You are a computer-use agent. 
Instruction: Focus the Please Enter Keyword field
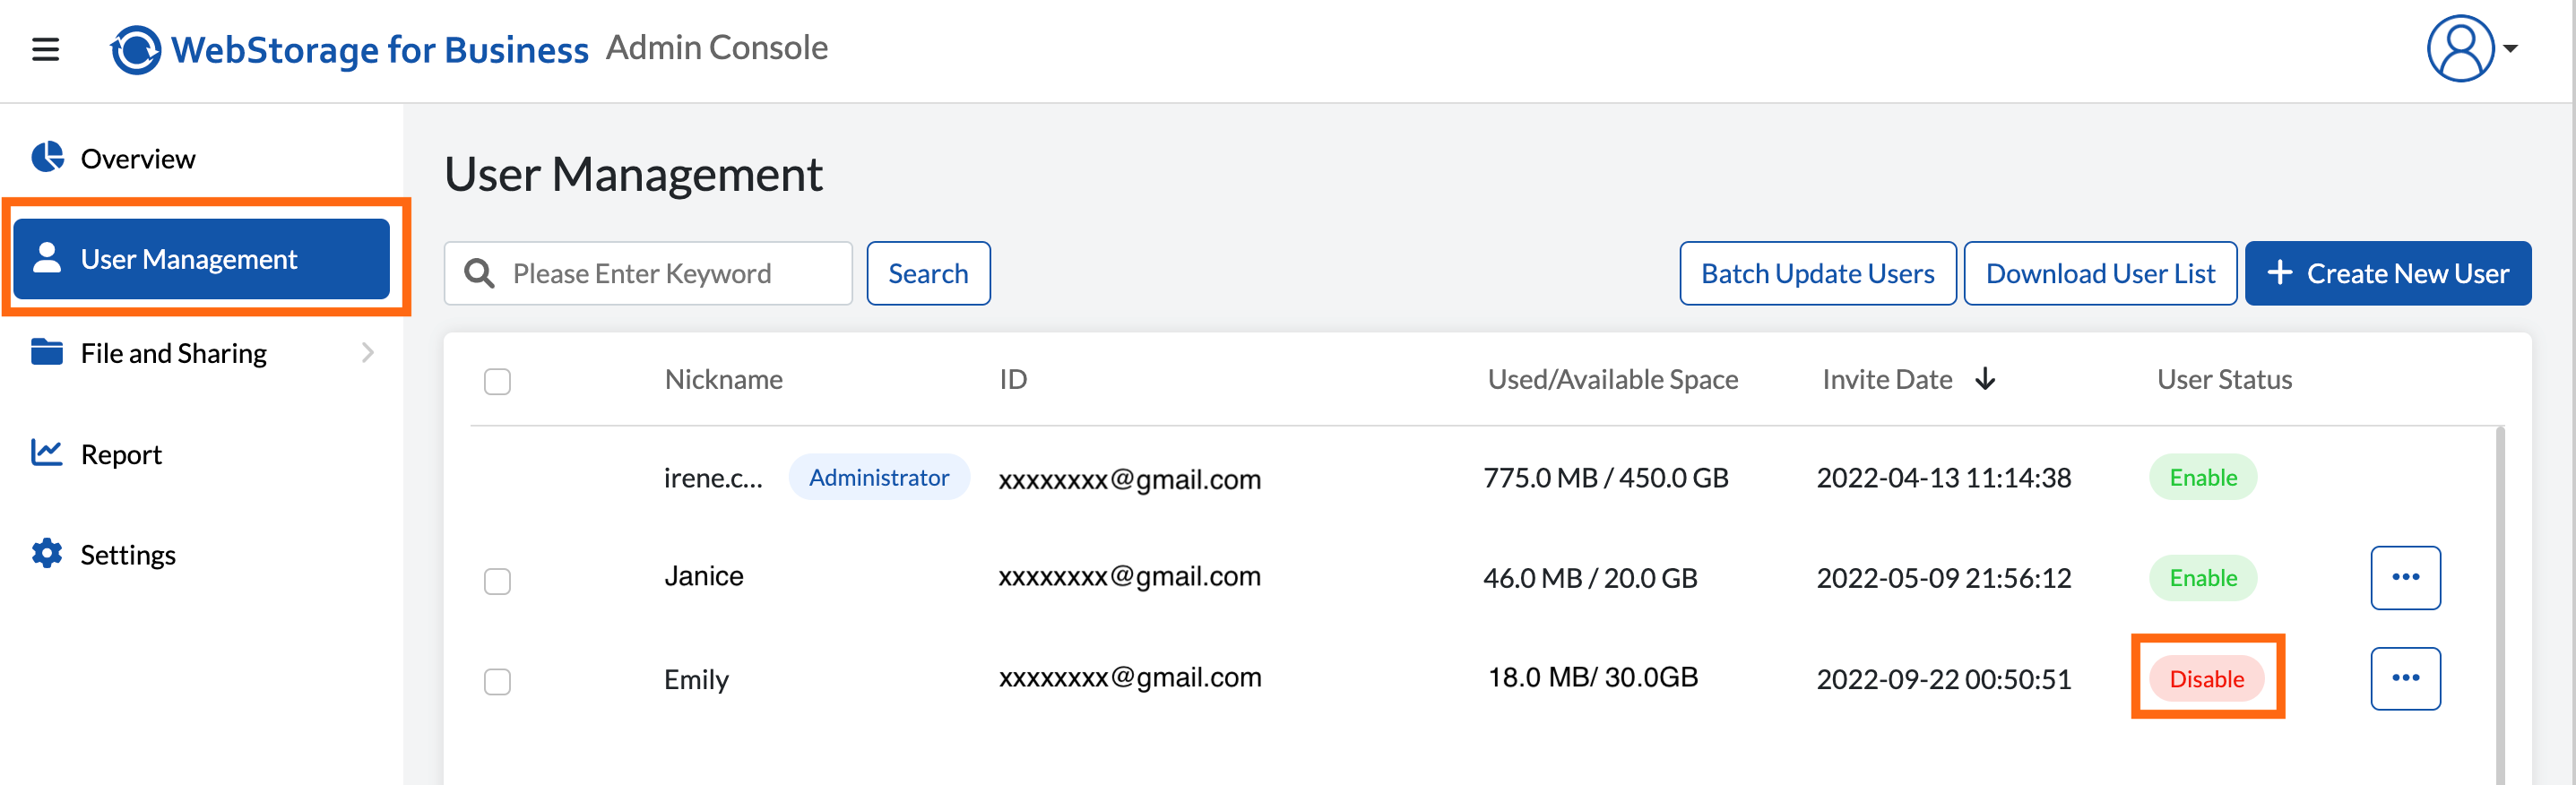click(648, 273)
